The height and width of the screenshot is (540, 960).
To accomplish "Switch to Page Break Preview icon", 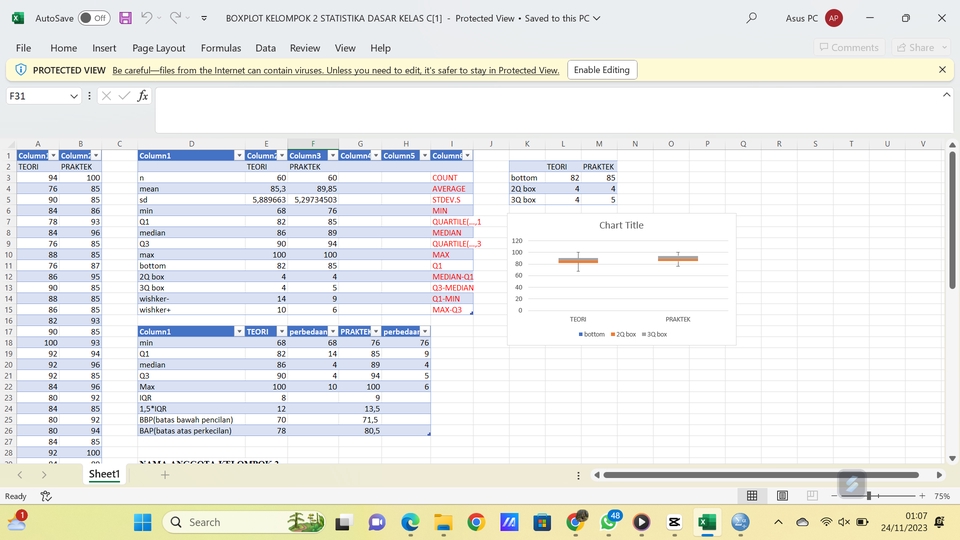I will [812, 496].
